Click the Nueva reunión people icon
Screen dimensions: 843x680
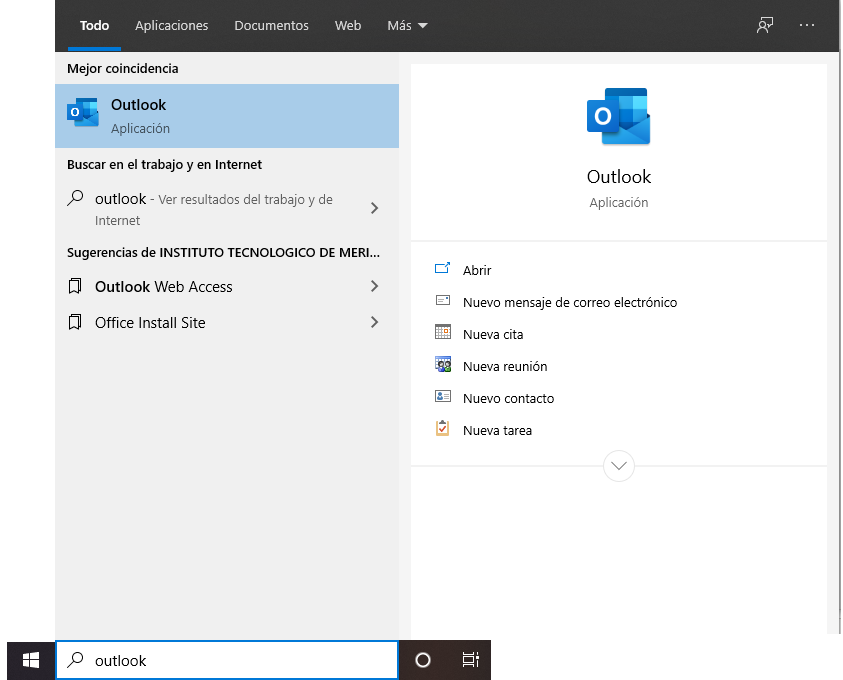[x=442, y=364]
